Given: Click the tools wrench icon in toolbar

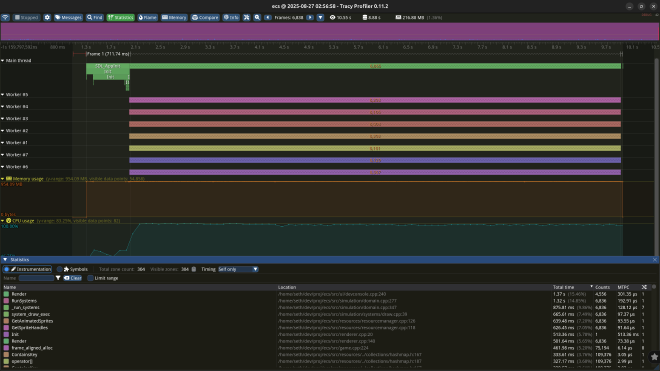Looking at the screenshot, I should click(x=247, y=17).
